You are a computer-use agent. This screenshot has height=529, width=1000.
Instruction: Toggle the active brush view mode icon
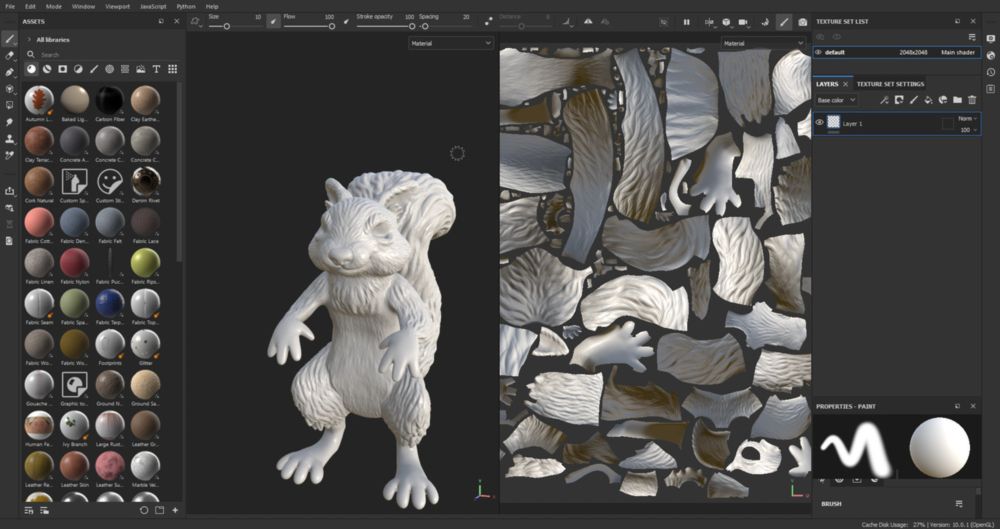point(784,22)
